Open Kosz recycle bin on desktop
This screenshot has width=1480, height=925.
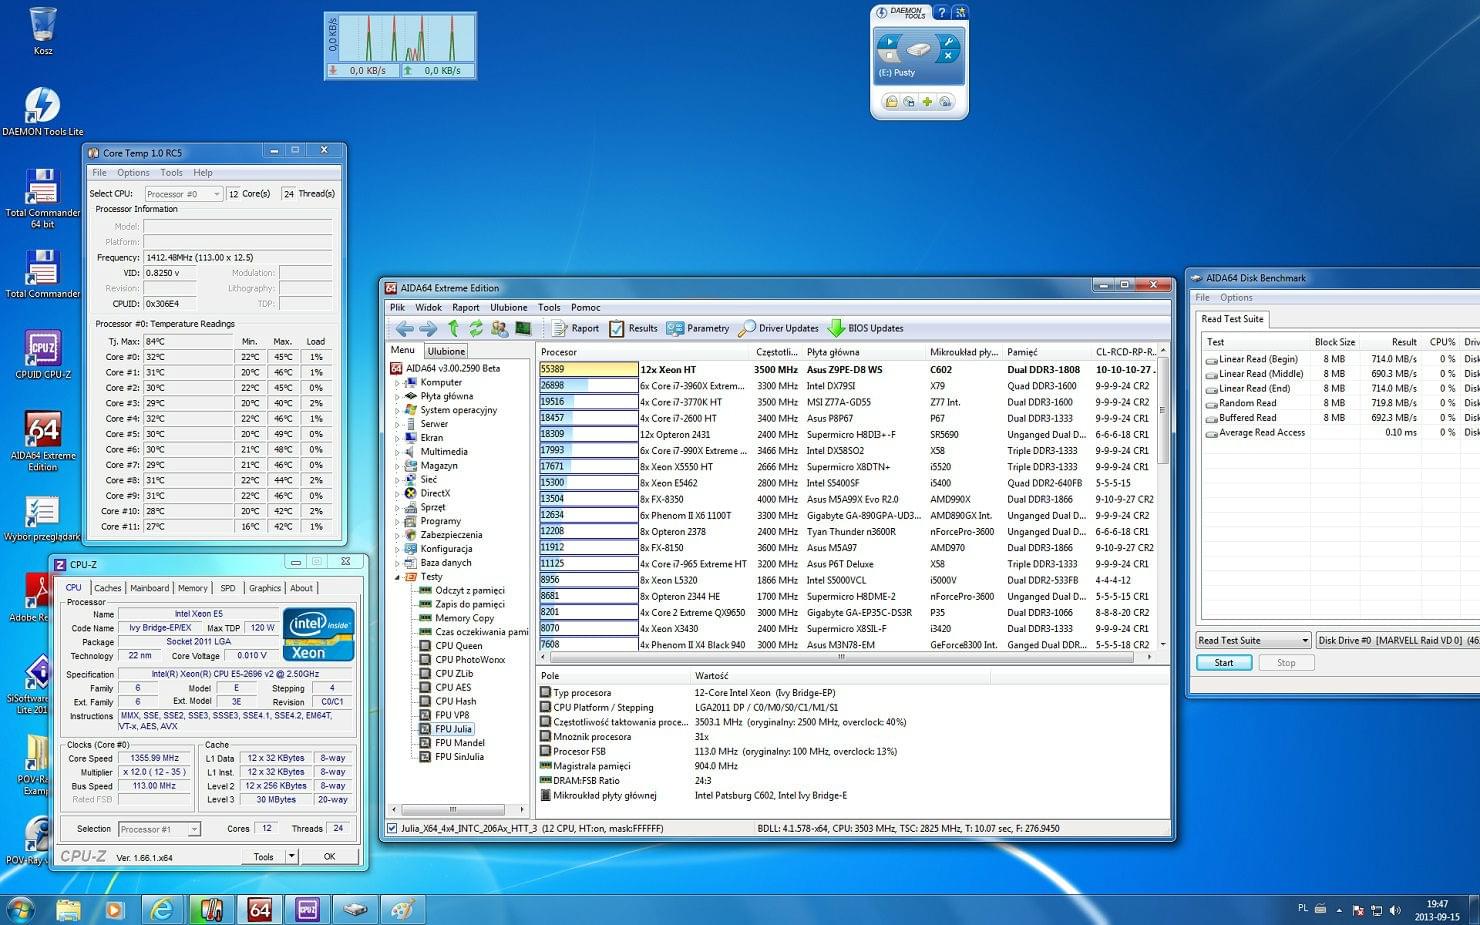[43, 30]
